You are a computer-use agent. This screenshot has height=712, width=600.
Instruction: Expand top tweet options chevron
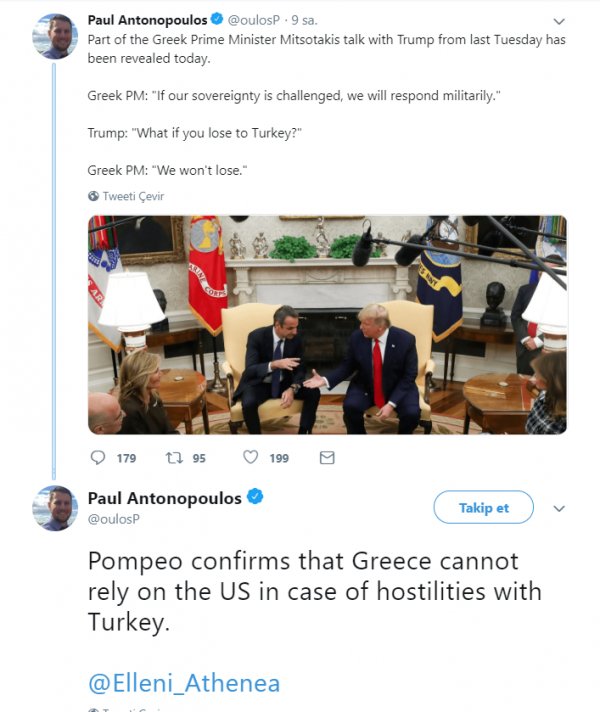tap(559, 21)
